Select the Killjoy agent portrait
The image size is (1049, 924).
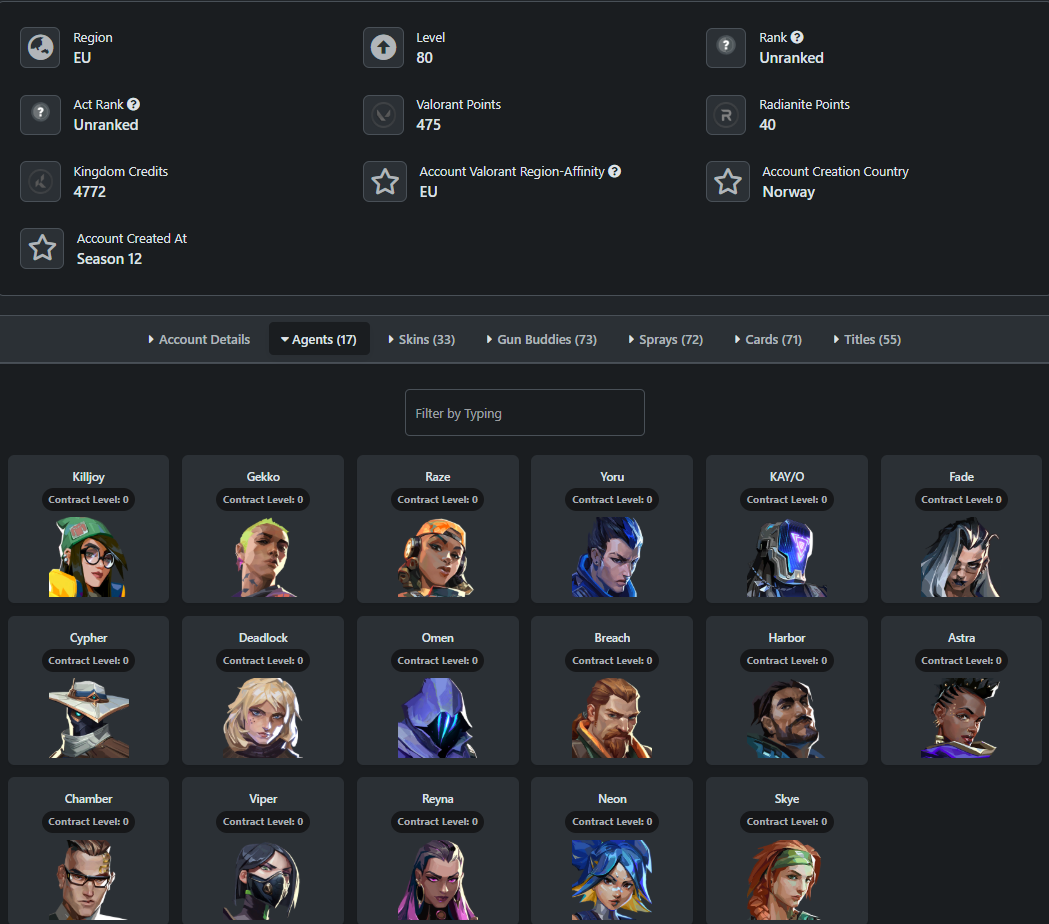88,557
